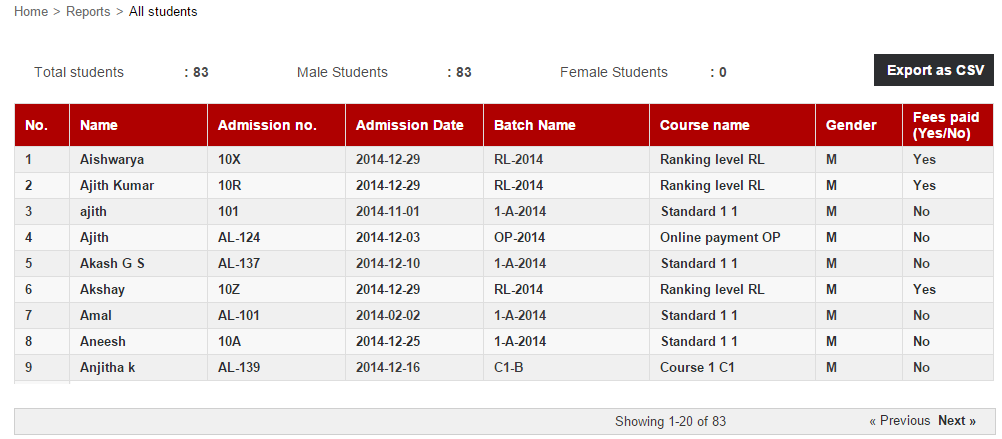1002x439 pixels.
Task: Click the Name column header
Action: click(x=99, y=125)
